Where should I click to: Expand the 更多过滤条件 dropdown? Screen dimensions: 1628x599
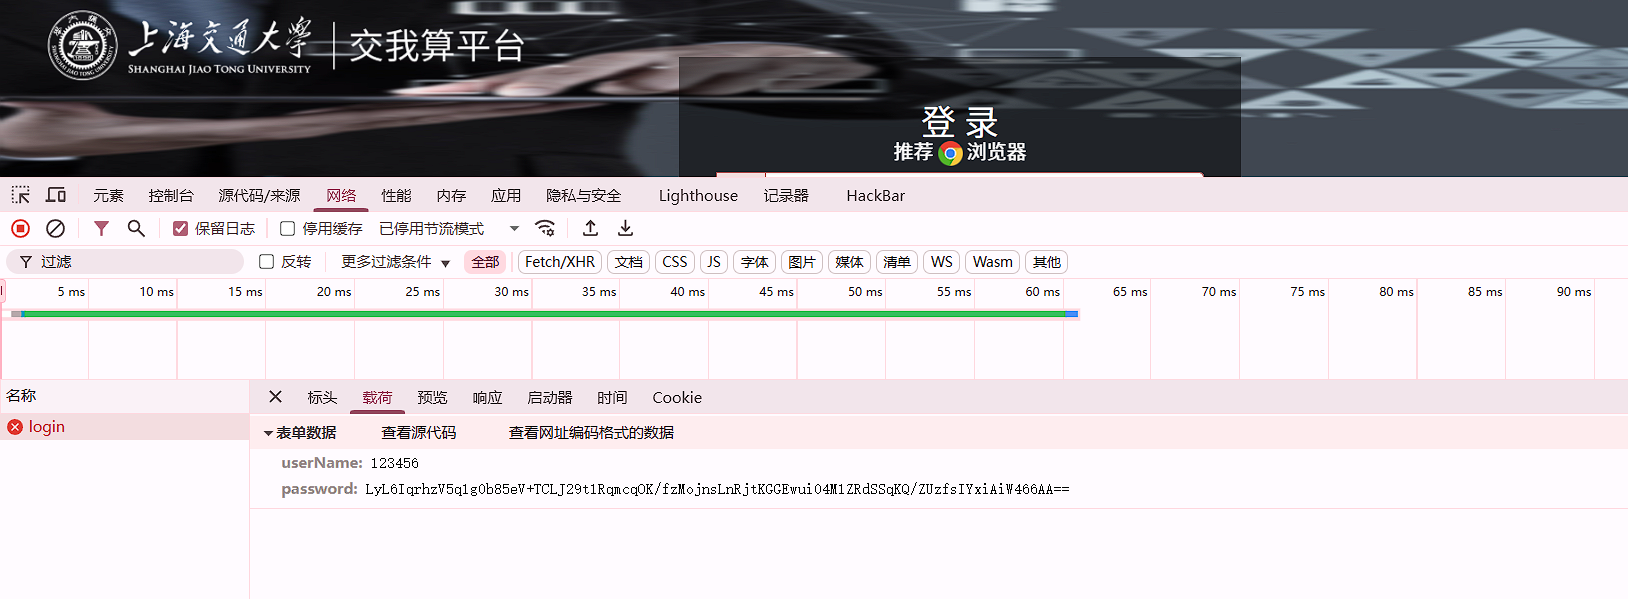tap(395, 262)
